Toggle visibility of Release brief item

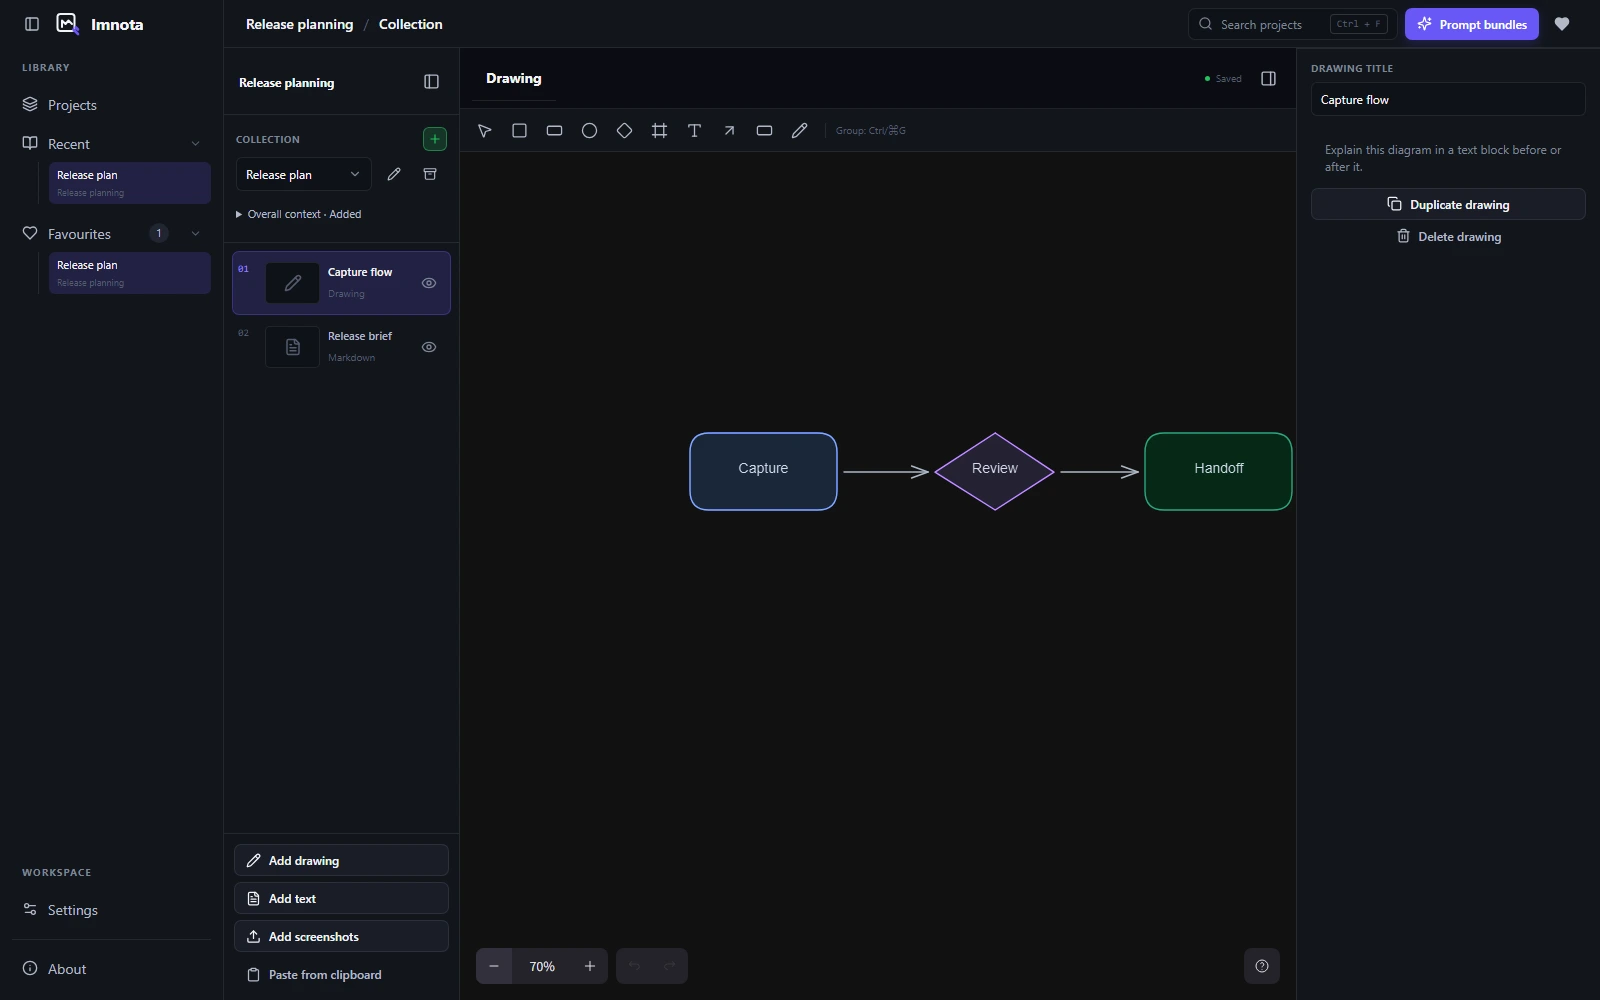429,347
